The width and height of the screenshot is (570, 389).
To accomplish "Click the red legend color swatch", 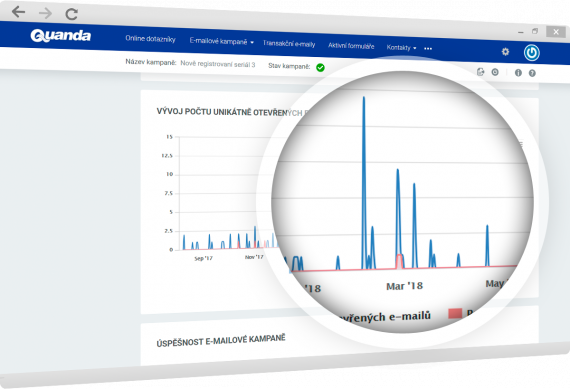I will 455,313.
